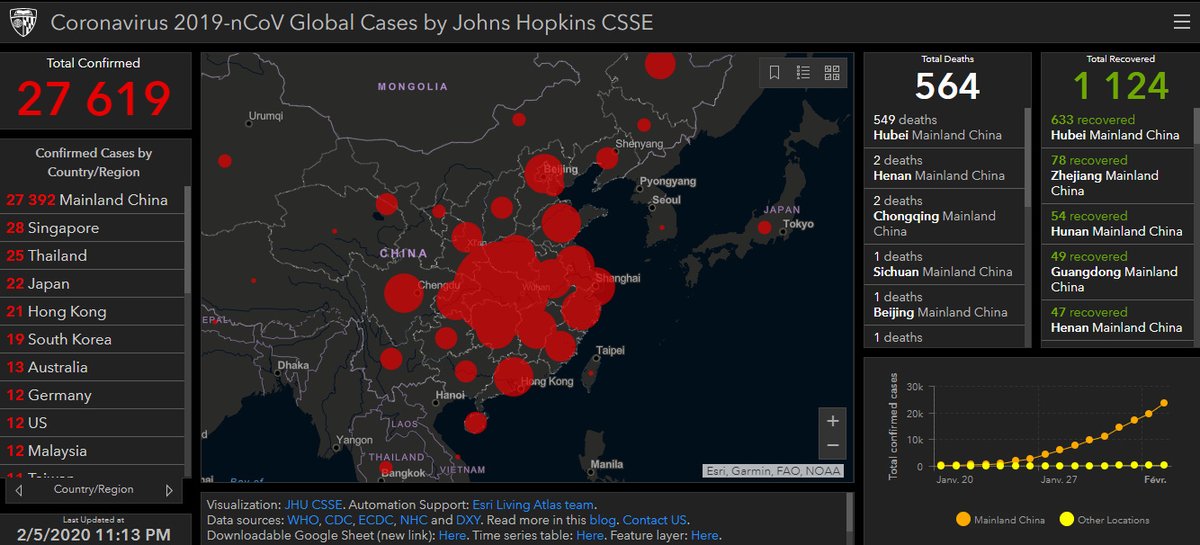Screen dimensions: 1200x545
Task: Open the Esri Living Atlas team link
Action: [534, 505]
